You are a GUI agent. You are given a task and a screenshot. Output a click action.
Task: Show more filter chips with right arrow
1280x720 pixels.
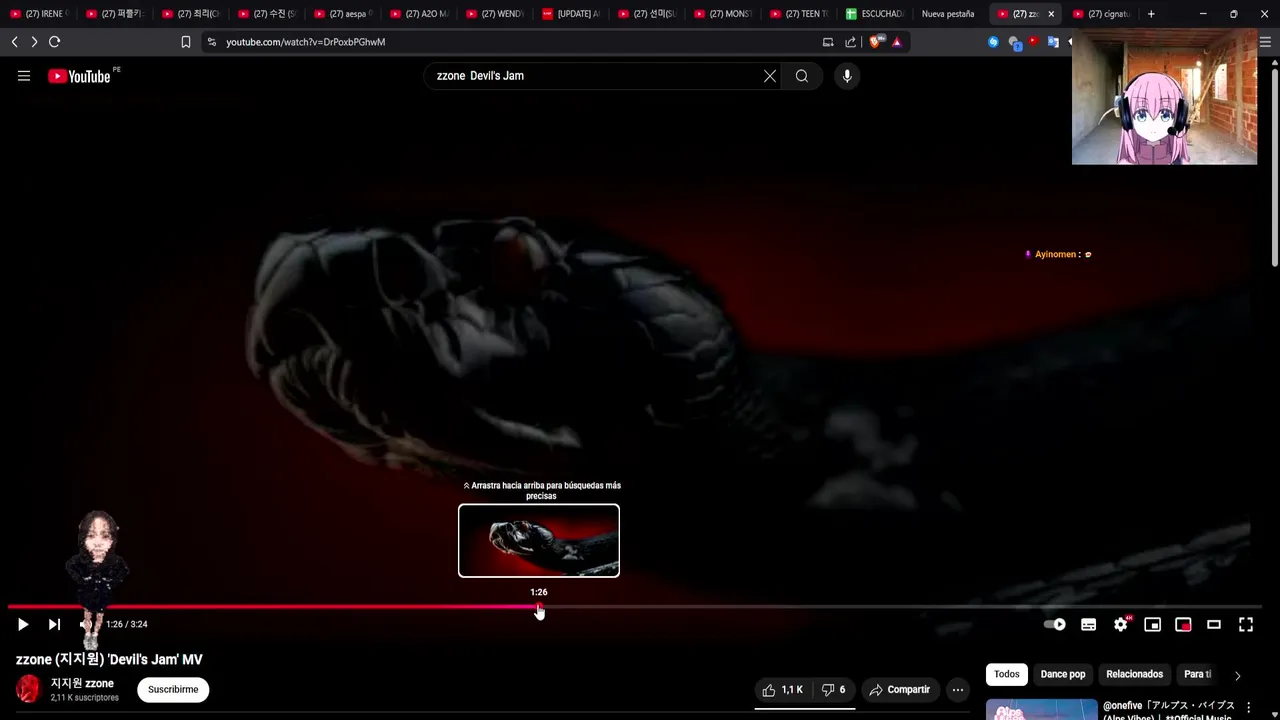1237,675
